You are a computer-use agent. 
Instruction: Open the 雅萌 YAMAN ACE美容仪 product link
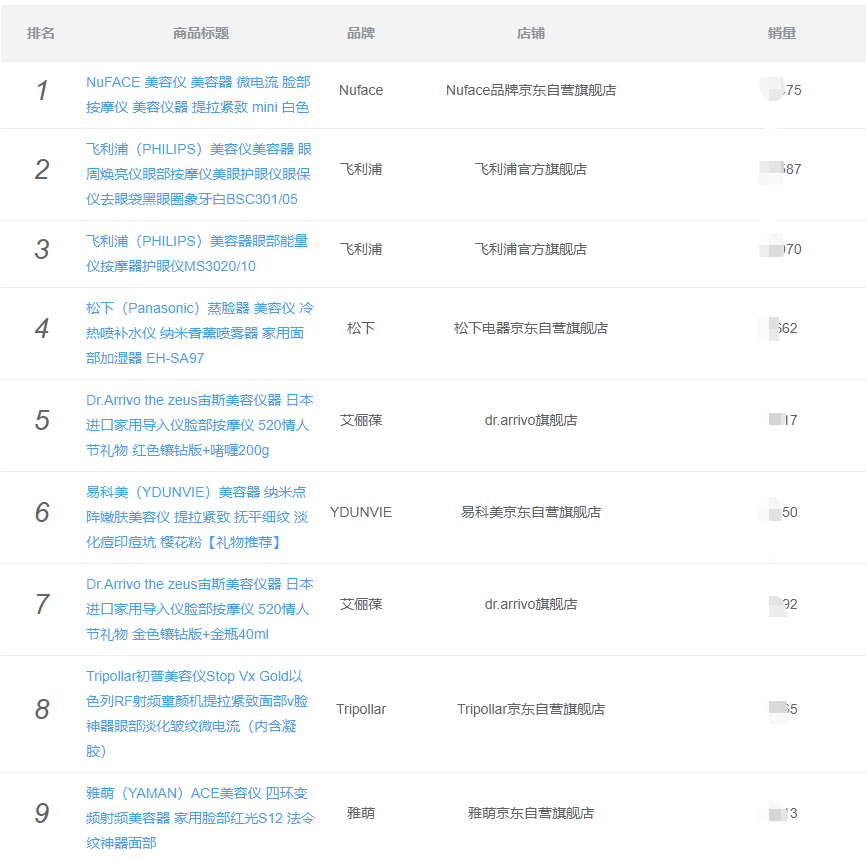coord(200,818)
